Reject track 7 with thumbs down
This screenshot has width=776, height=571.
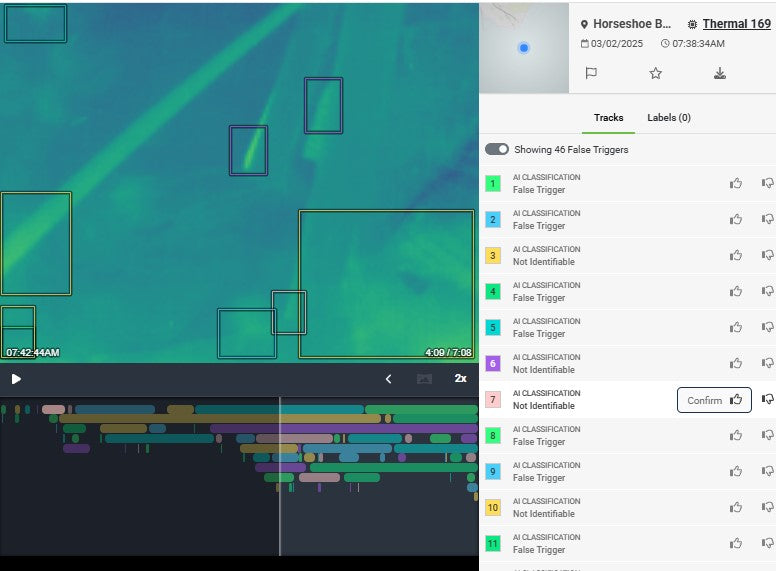pyautogui.click(x=767, y=399)
